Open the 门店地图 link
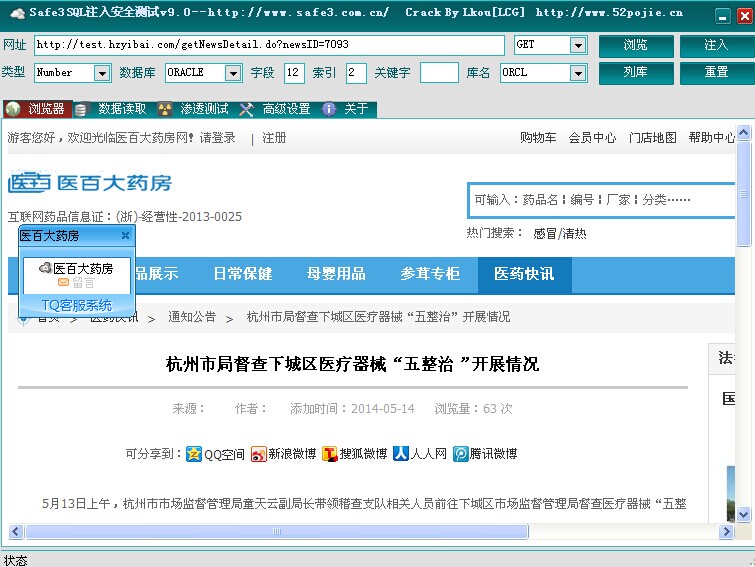The width and height of the screenshot is (755, 567). click(652, 138)
